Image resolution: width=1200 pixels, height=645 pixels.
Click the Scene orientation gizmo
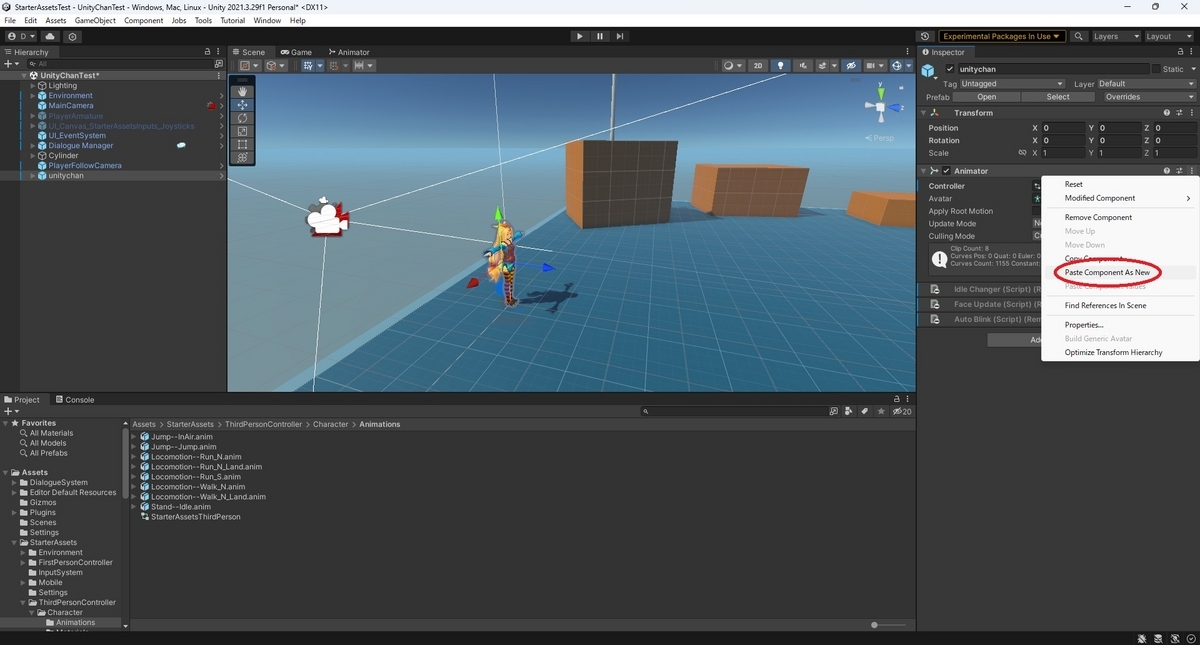pos(880,105)
